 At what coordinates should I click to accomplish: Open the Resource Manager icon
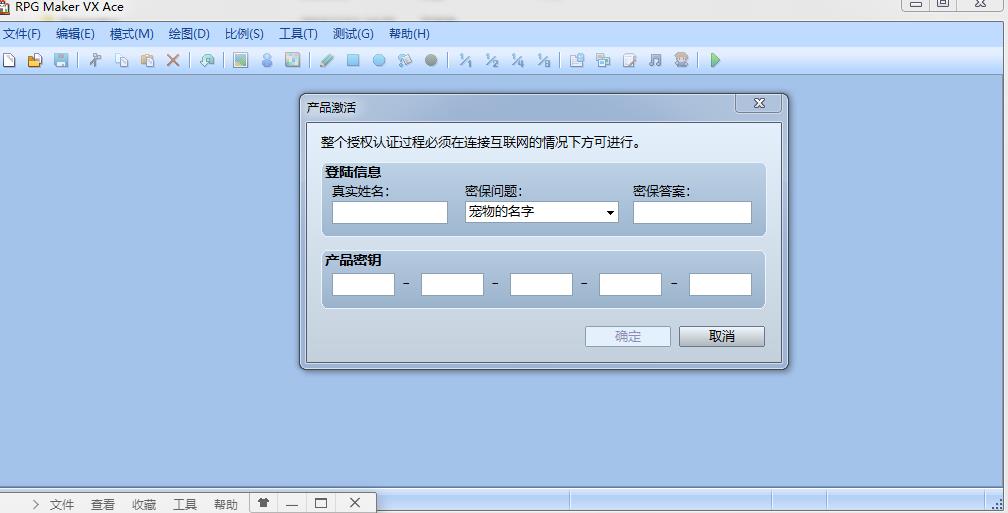tap(603, 60)
